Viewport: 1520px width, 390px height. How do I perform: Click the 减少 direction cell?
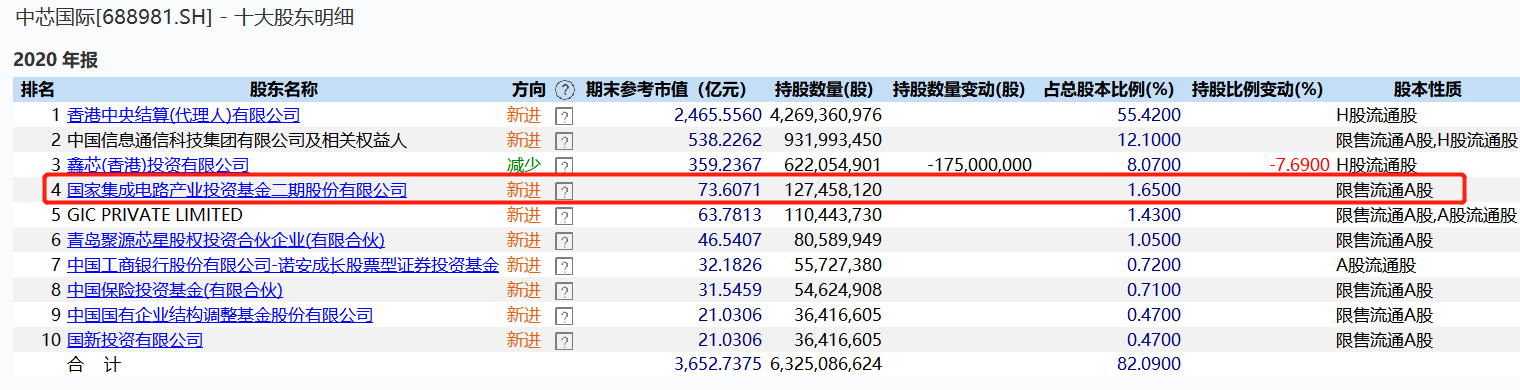524,165
